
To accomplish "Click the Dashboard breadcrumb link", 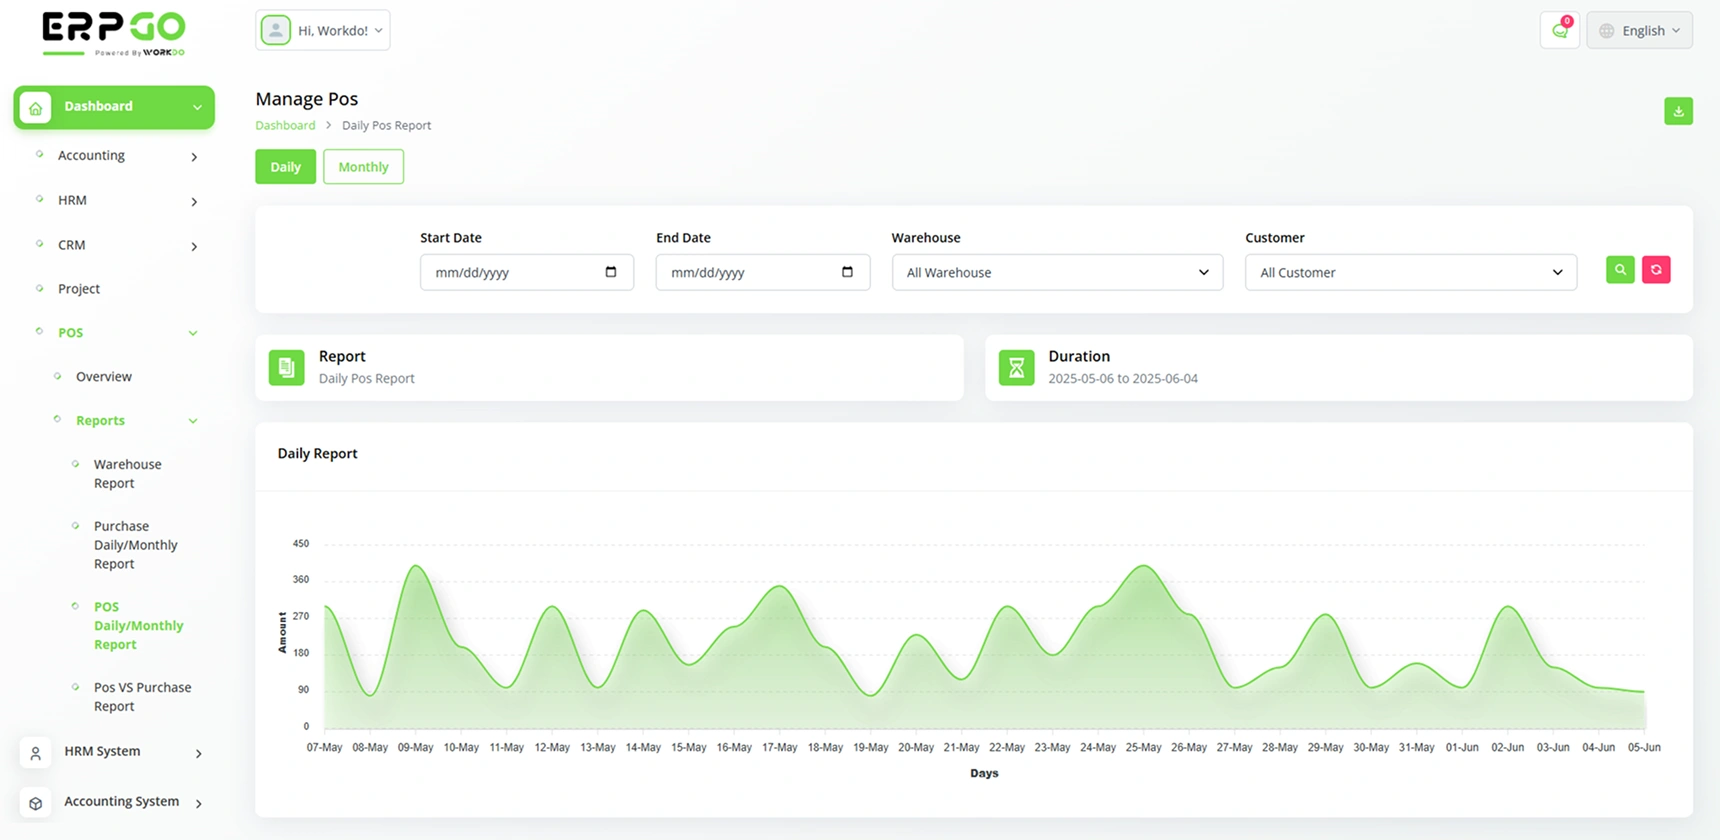I will point(285,125).
